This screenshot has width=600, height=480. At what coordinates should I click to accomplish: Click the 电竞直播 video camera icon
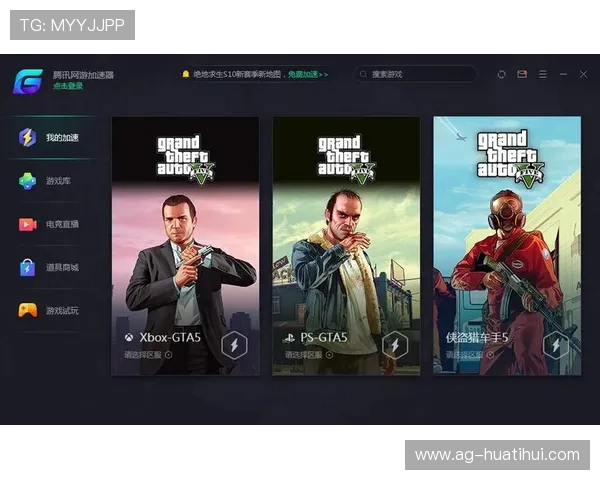click(x=28, y=224)
